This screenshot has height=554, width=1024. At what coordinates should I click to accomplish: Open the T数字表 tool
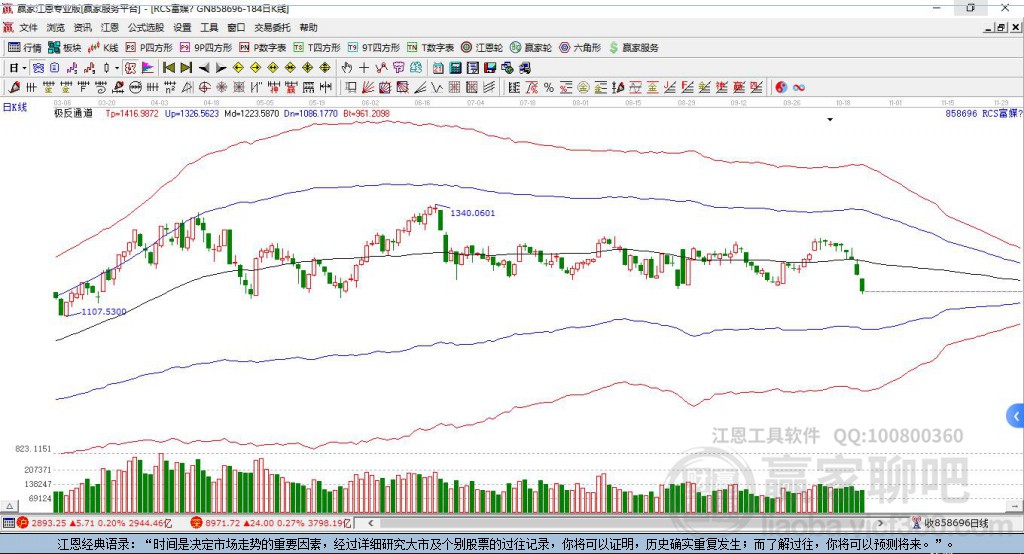click(430, 48)
